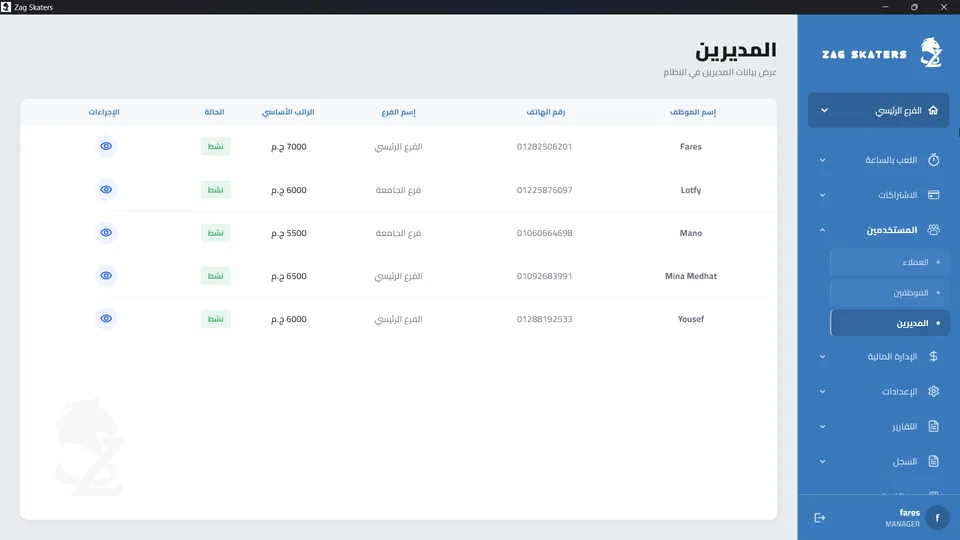View details for manager Mano
This screenshot has height=540, width=960.
point(106,233)
